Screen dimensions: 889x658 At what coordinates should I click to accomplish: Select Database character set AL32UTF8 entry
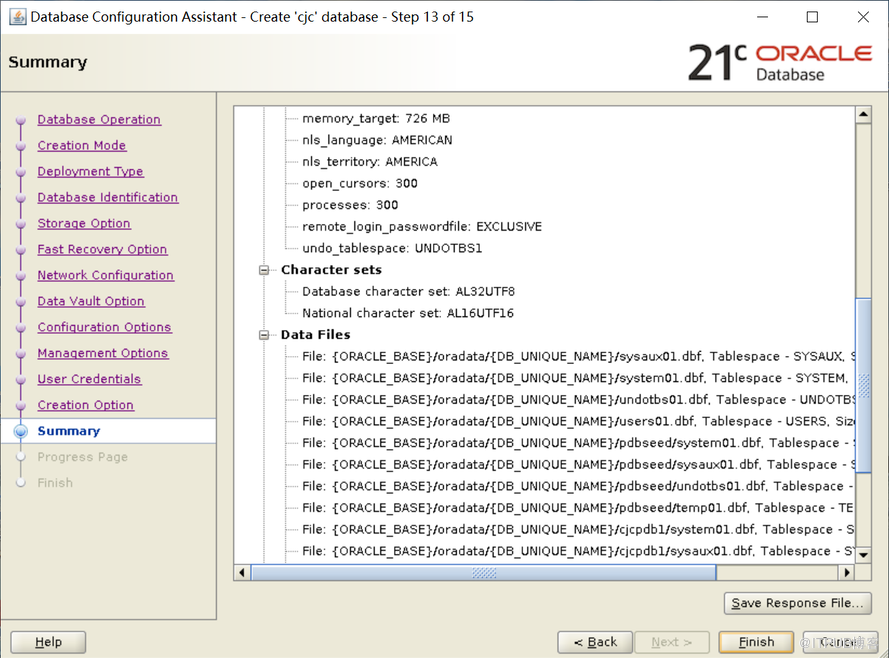(410, 291)
